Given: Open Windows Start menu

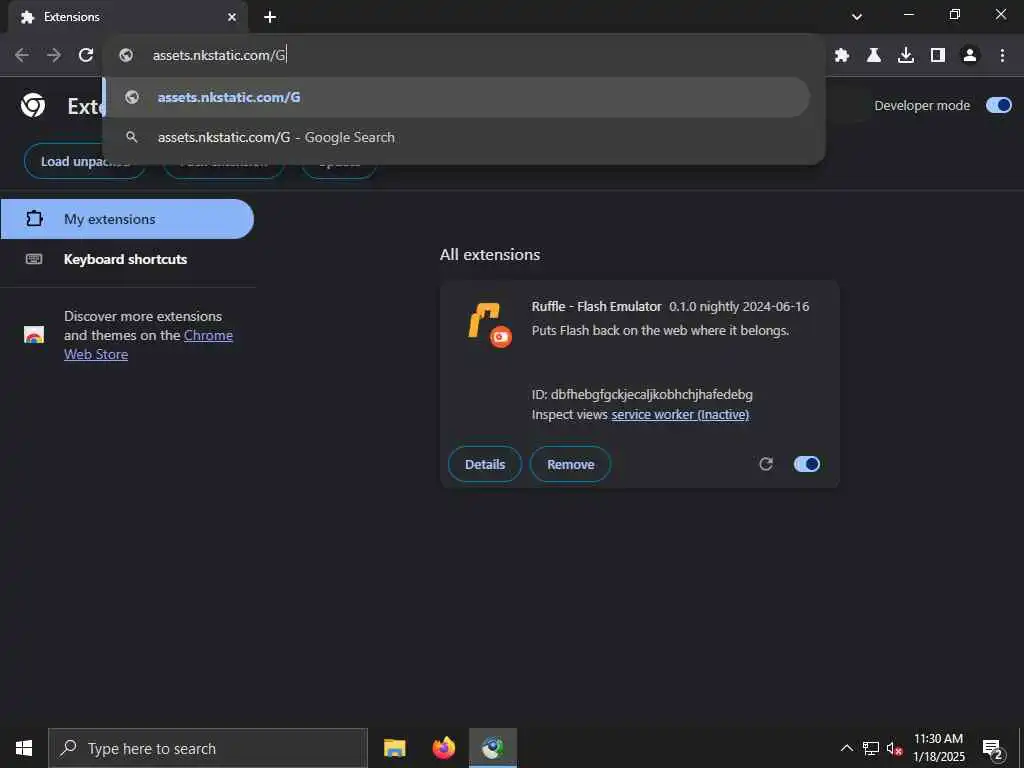Looking at the screenshot, I should click(24, 748).
